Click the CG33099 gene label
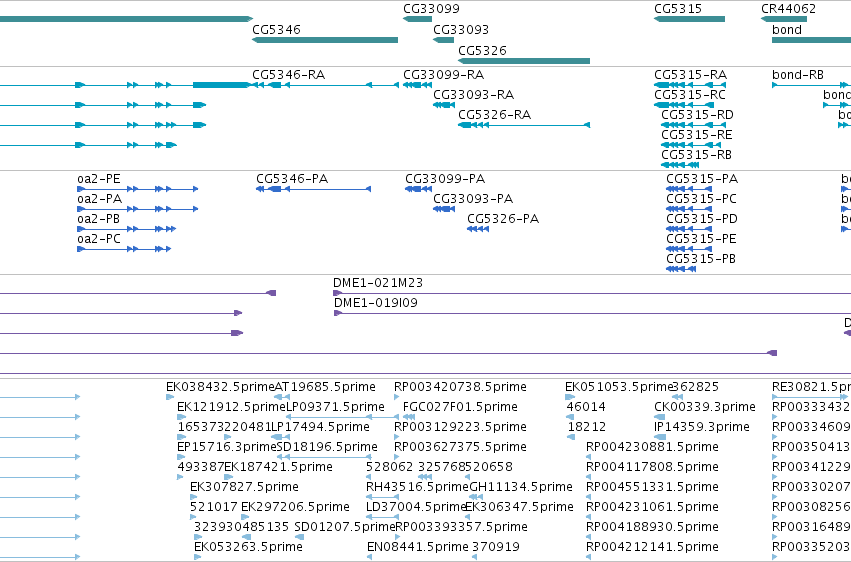The image size is (851, 562). [x=431, y=9]
